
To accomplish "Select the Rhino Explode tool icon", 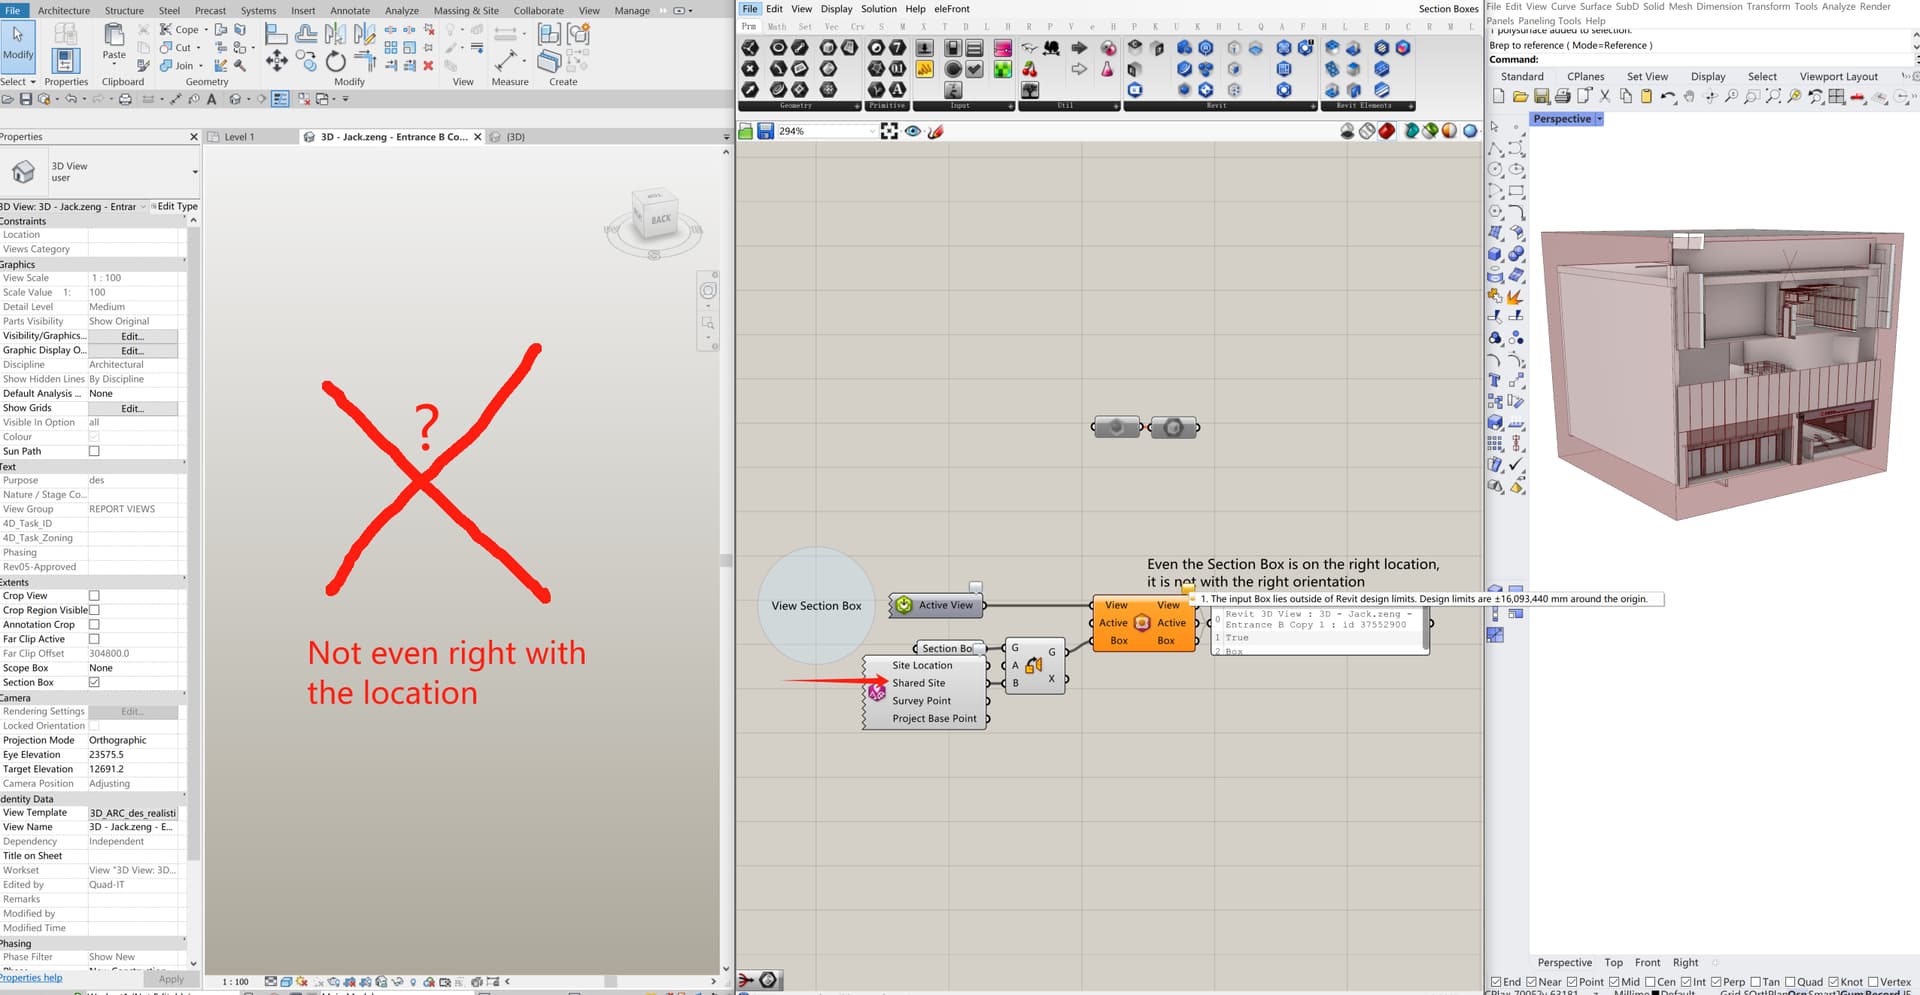I will click(x=1516, y=297).
